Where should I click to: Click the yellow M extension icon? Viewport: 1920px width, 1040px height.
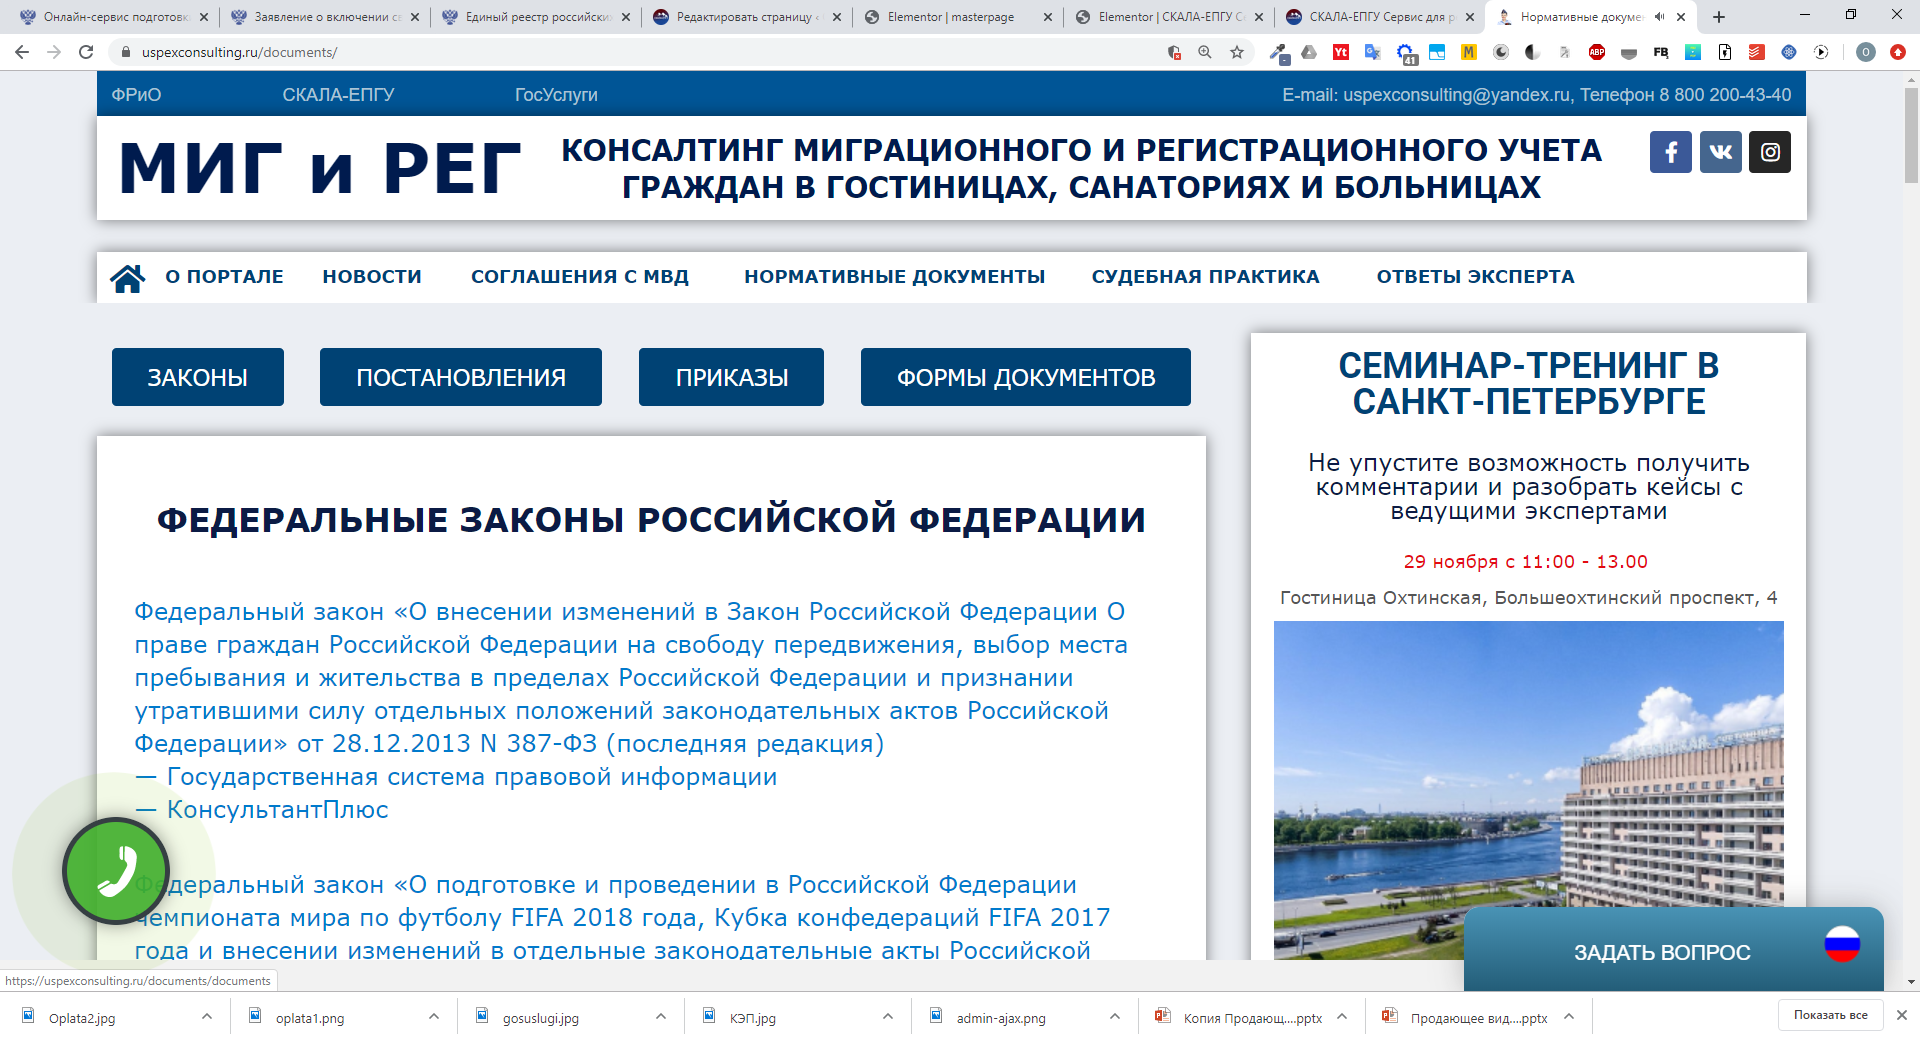tap(1469, 52)
